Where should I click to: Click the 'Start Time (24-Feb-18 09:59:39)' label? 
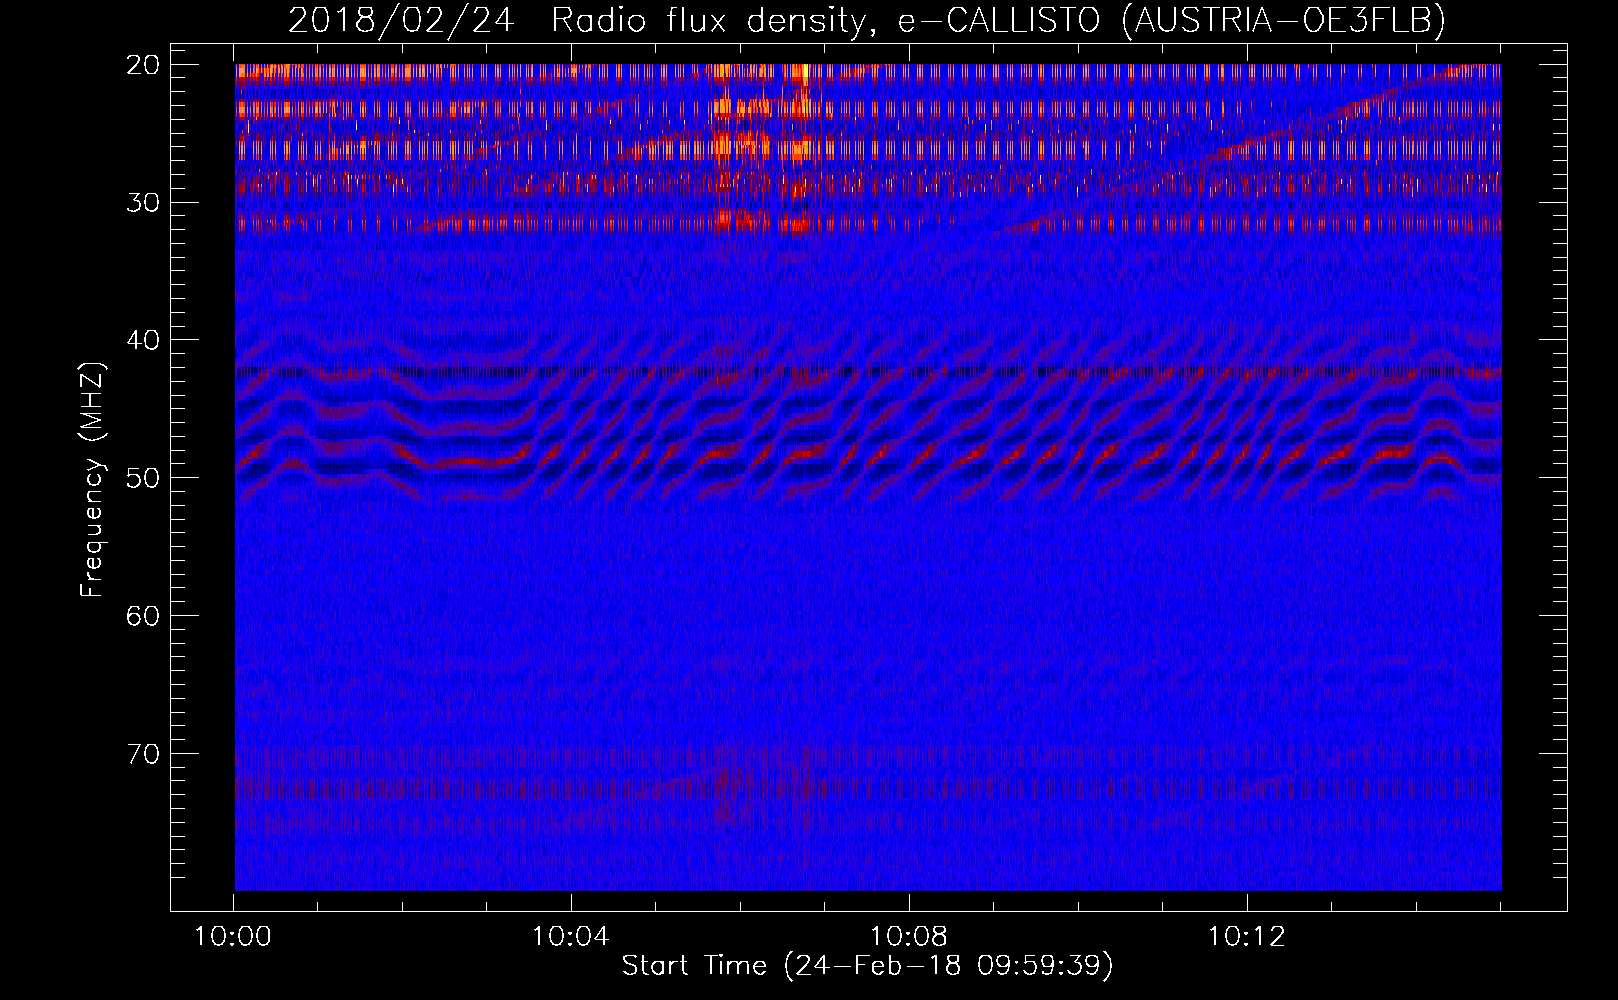[867, 966]
